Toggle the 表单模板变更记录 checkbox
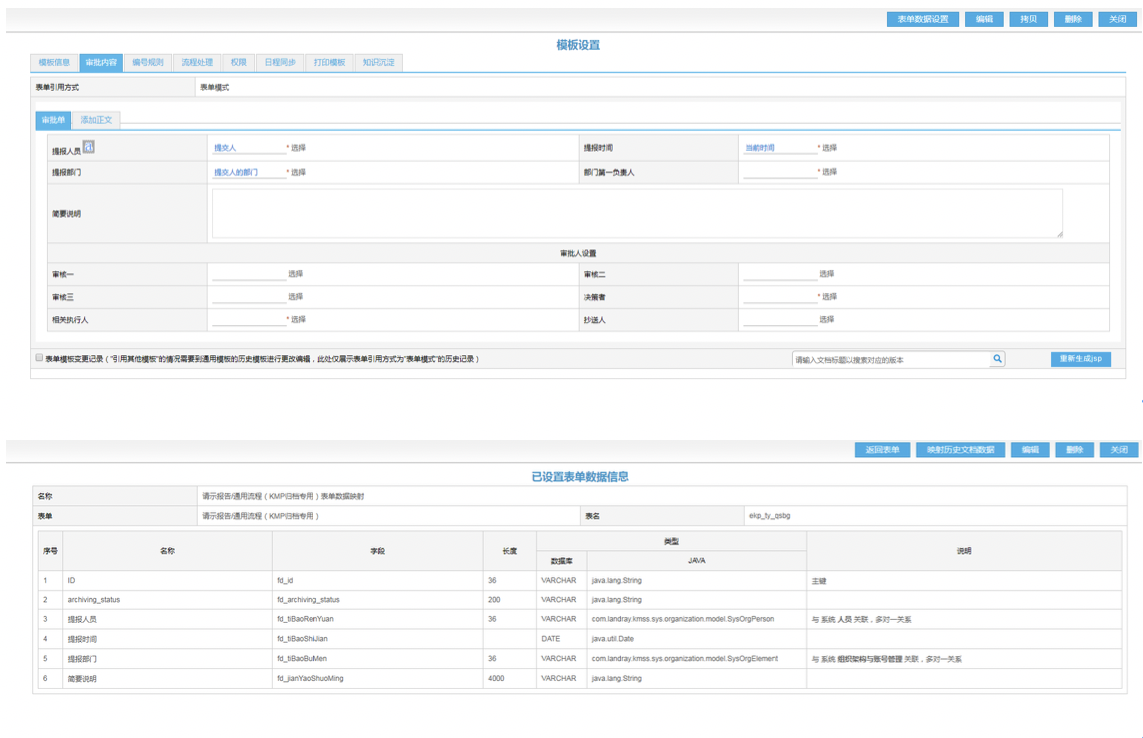 tap(39, 358)
